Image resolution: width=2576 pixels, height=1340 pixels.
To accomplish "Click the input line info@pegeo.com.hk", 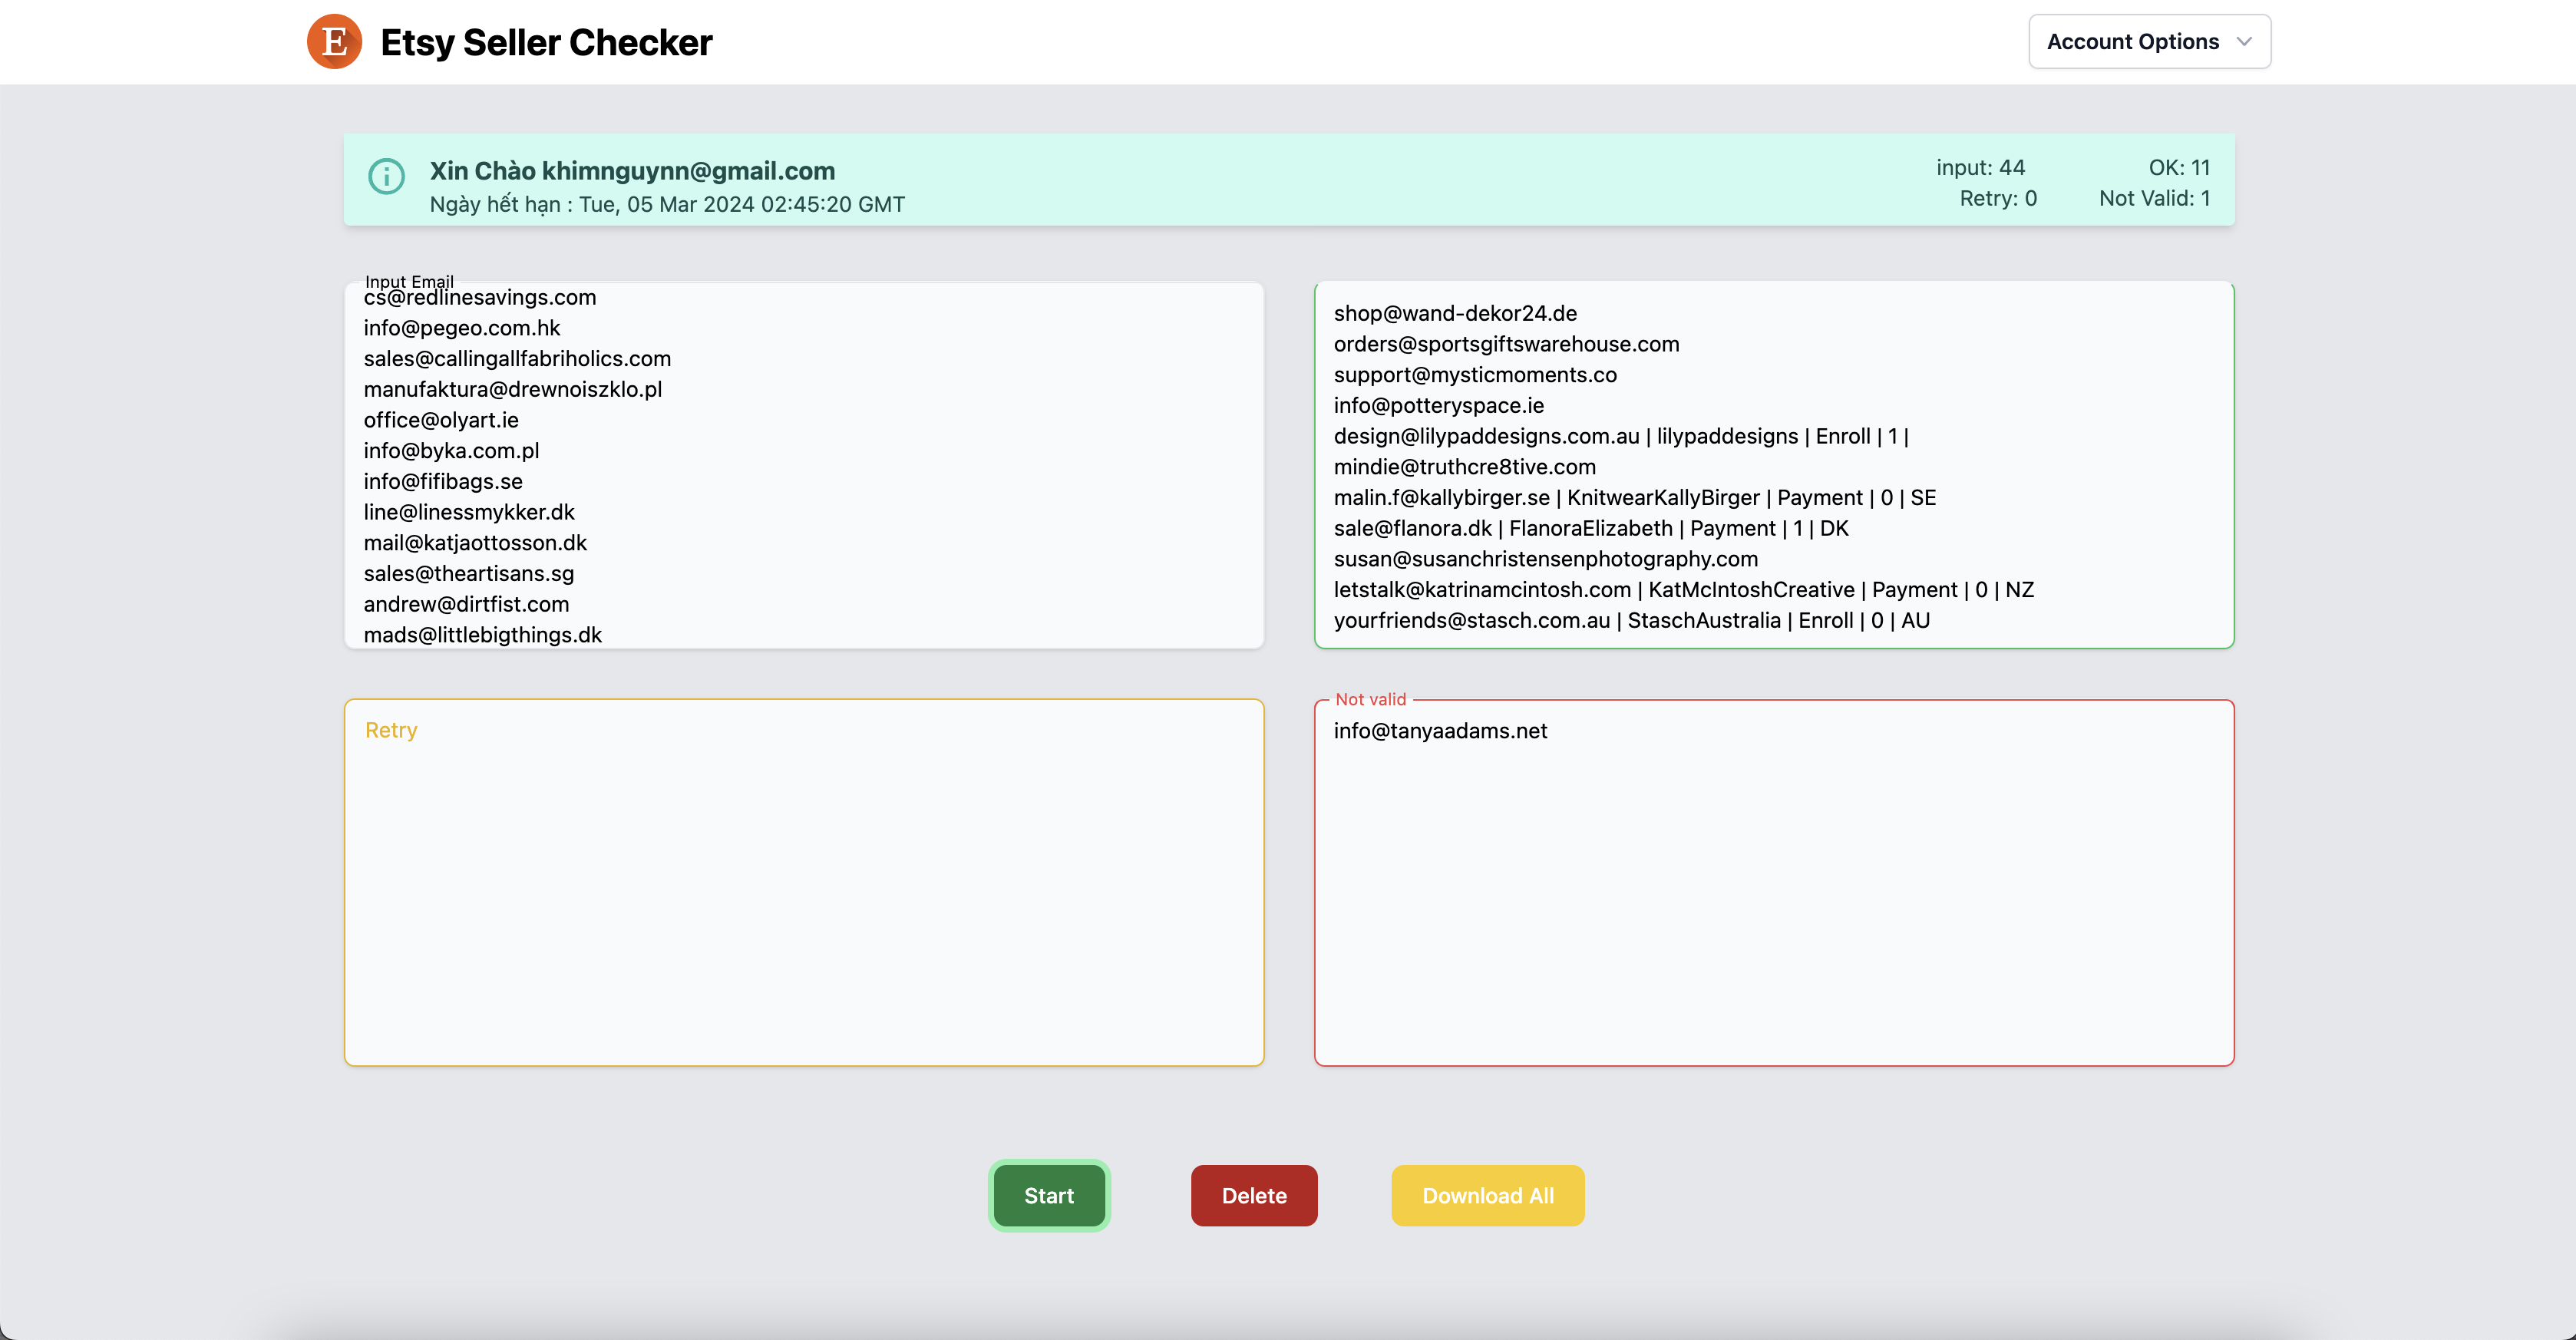I will tap(462, 328).
